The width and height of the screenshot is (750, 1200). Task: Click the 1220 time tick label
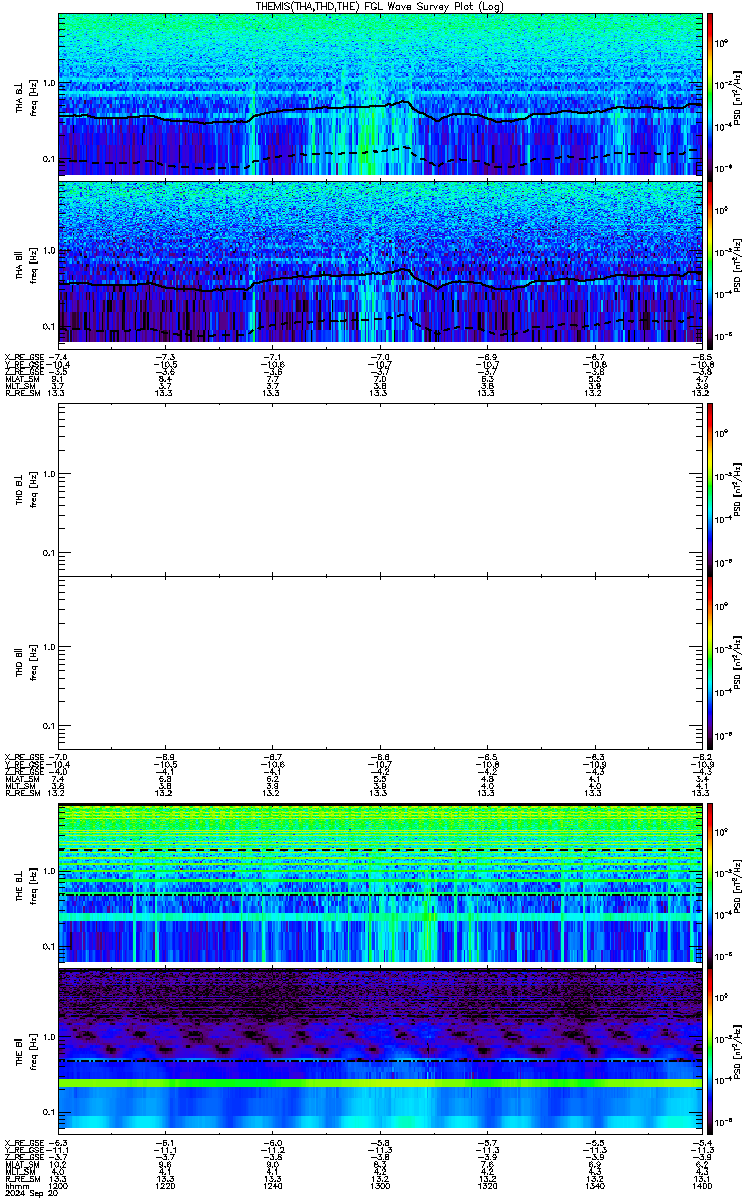pos(166,1186)
